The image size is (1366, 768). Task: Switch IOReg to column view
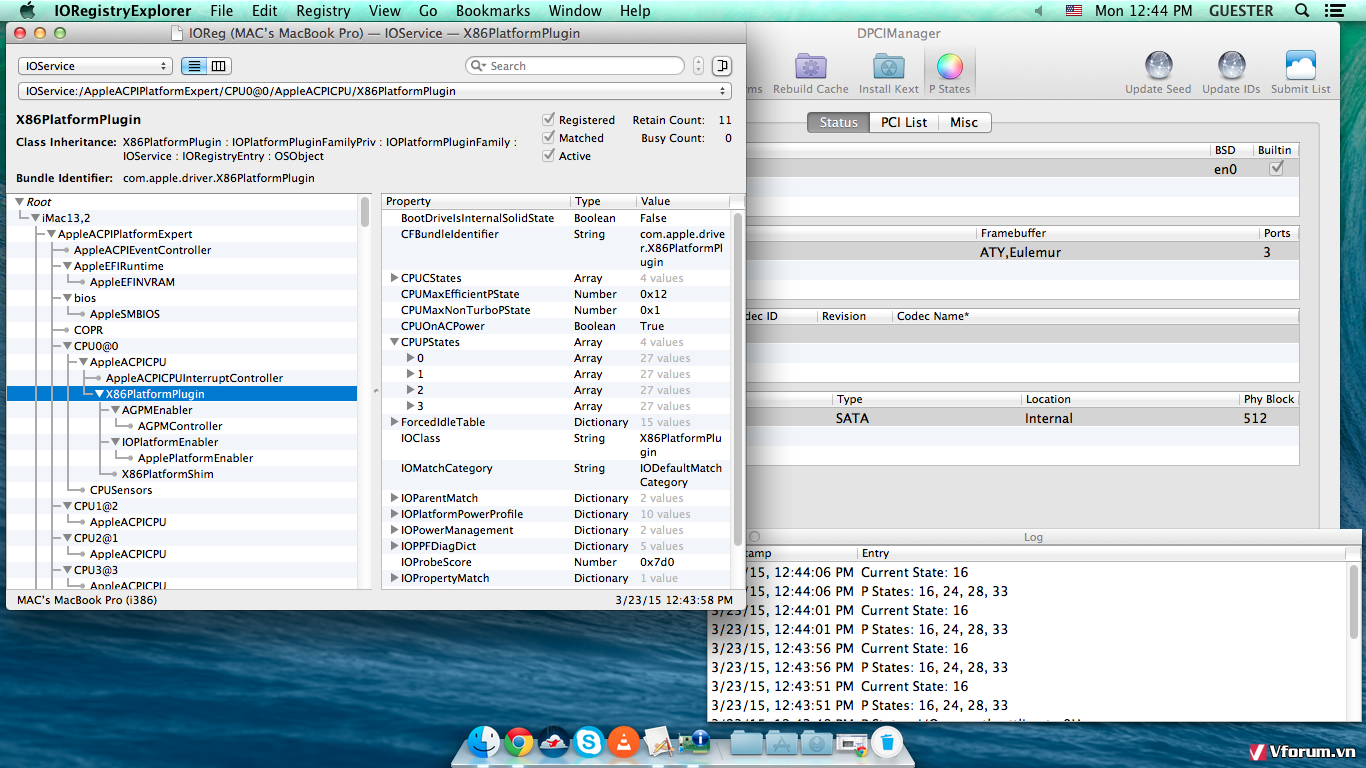pos(218,66)
